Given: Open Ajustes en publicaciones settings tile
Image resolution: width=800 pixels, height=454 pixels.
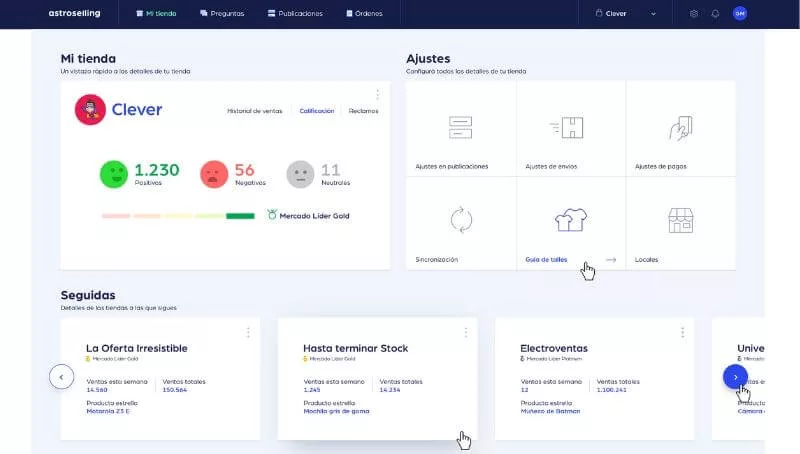Looking at the screenshot, I should [x=460, y=129].
